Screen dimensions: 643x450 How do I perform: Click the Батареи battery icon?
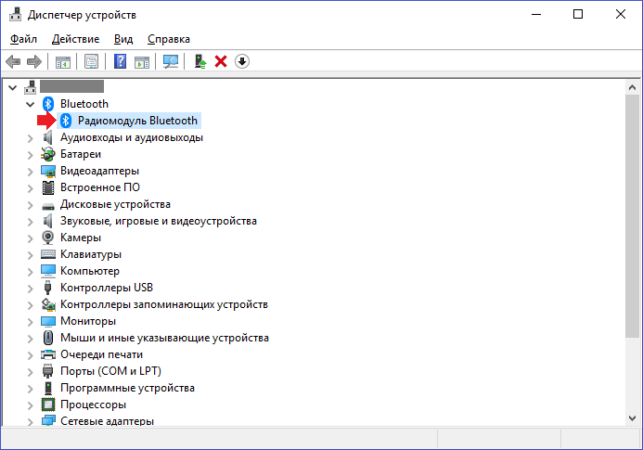(48, 154)
